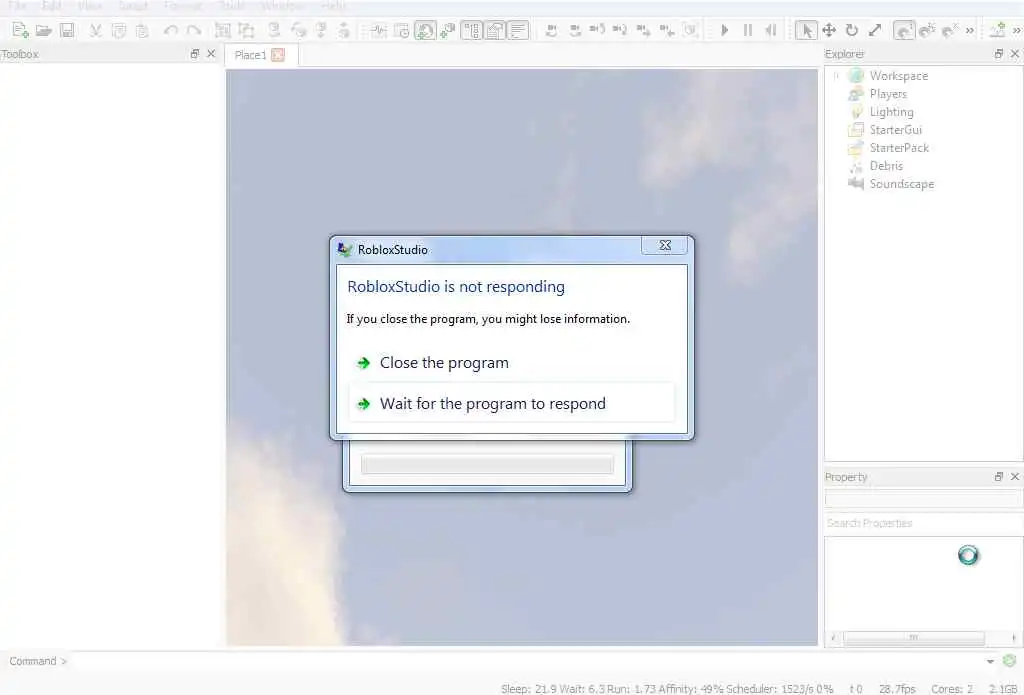Screen dimensions: 1024x695
Task: Undock the Explorer panel
Action: pyautogui.click(x=999, y=54)
